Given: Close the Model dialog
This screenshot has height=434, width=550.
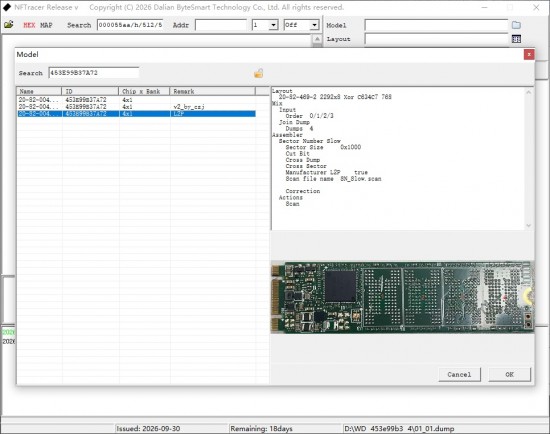Looking at the screenshot, I should tap(529, 54).
